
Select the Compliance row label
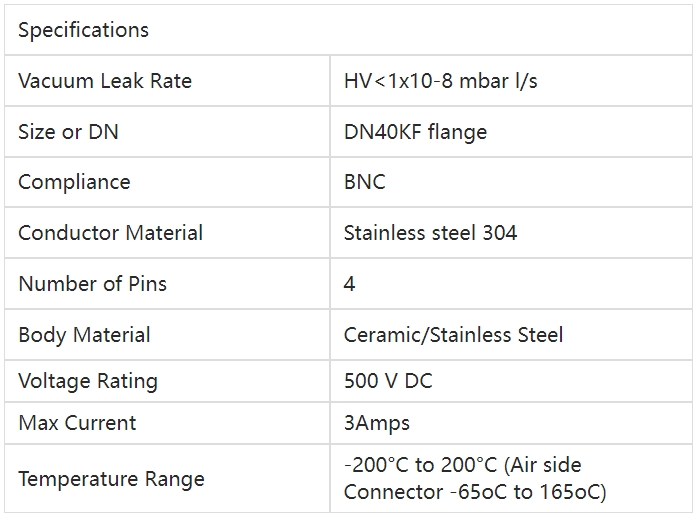(x=74, y=182)
